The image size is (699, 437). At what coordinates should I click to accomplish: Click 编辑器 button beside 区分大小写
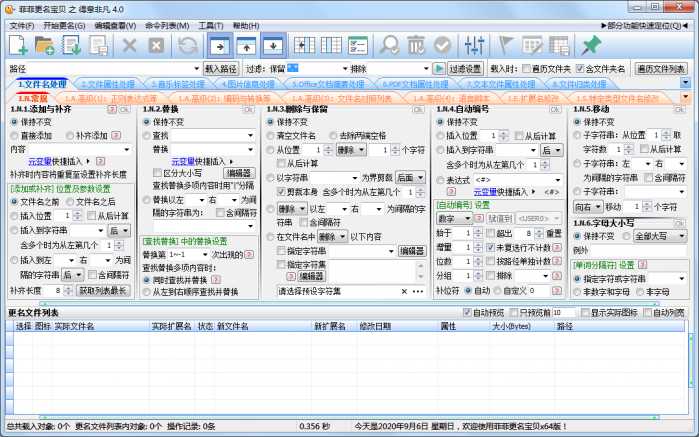[x=239, y=173]
